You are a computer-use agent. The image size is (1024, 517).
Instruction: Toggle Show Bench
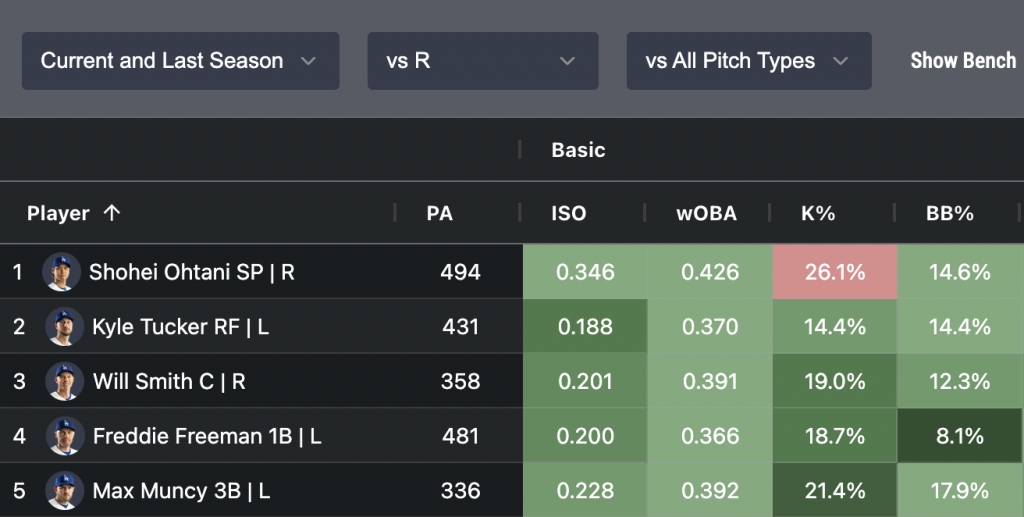coord(962,61)
